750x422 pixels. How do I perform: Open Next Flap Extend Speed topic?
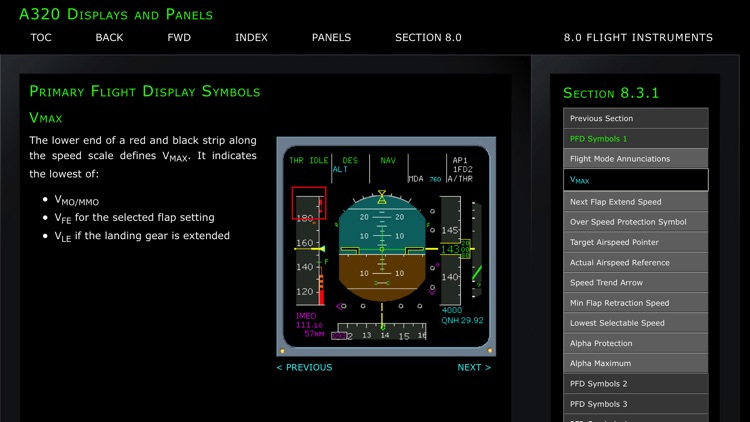tap(636, 202)
